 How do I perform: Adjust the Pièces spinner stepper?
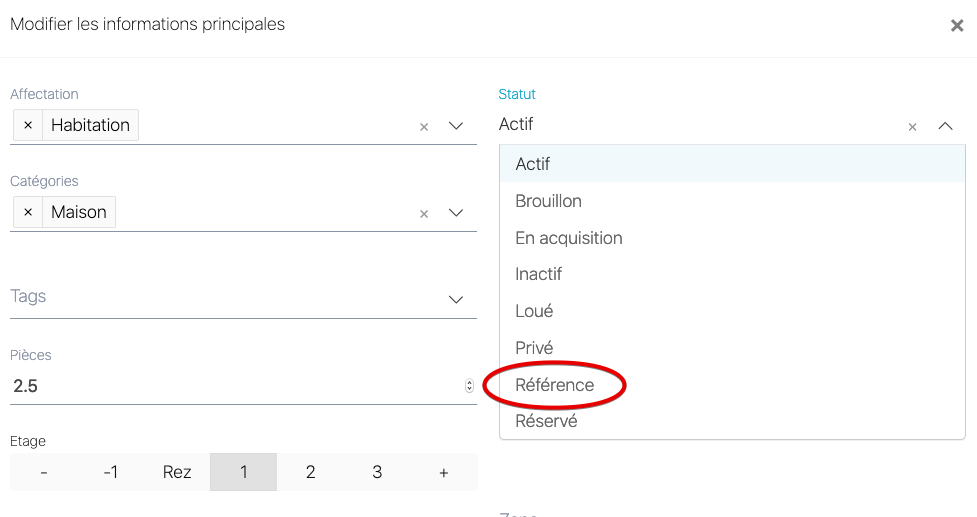[470, 386]
